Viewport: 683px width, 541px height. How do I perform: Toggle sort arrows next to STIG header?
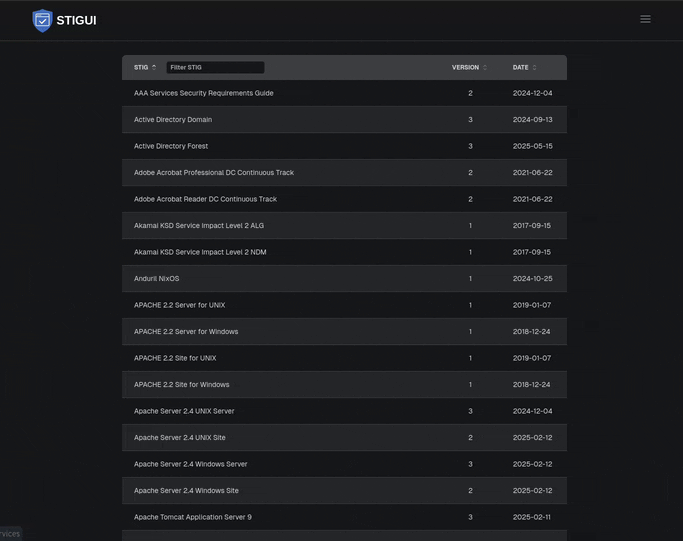[154, 68]
